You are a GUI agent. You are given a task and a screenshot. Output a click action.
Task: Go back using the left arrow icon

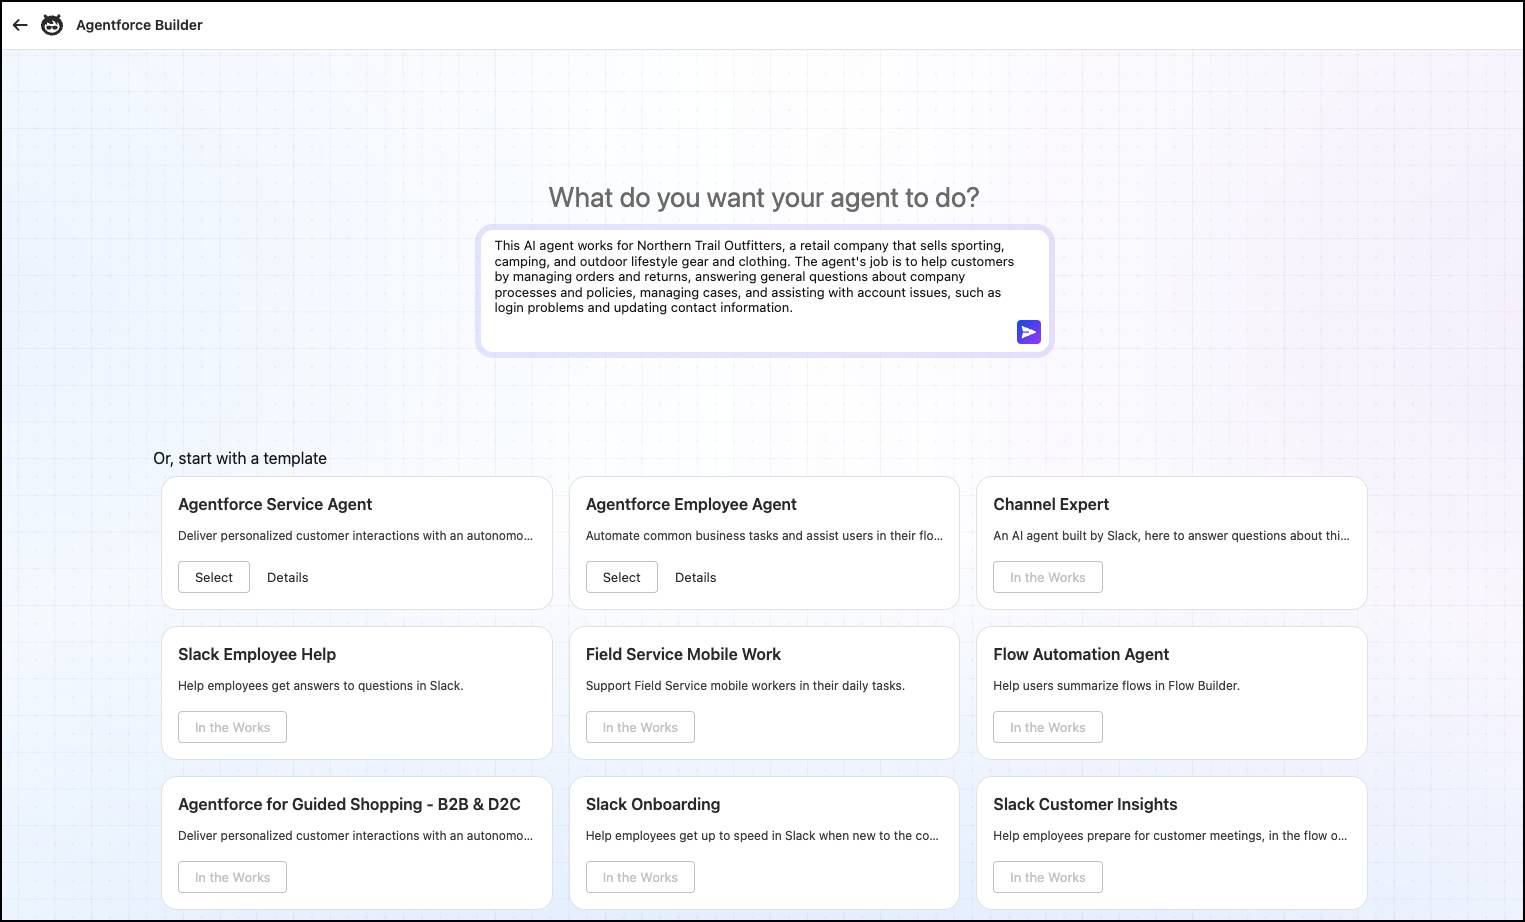click(x=20, y=25)
